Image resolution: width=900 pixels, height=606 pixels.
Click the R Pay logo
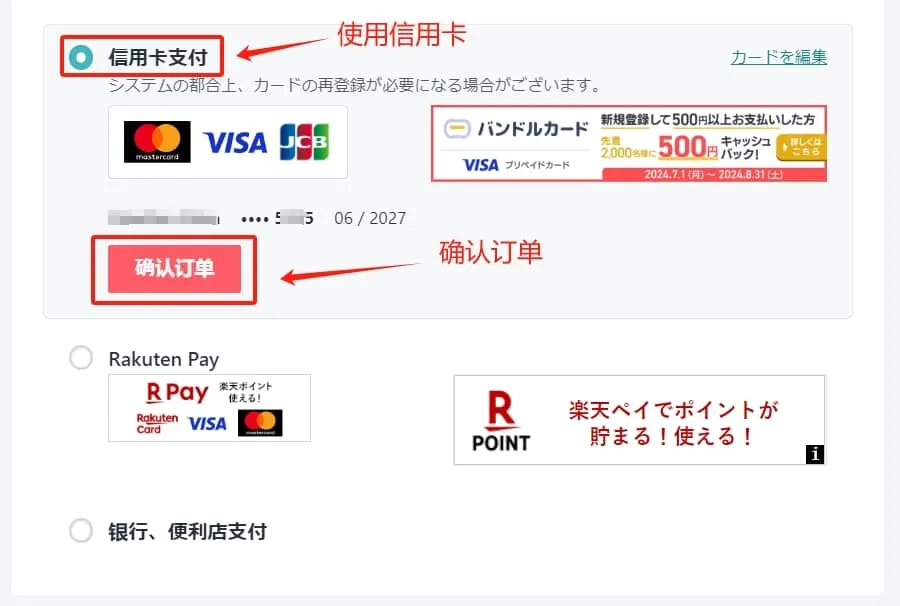click(177, 393)
